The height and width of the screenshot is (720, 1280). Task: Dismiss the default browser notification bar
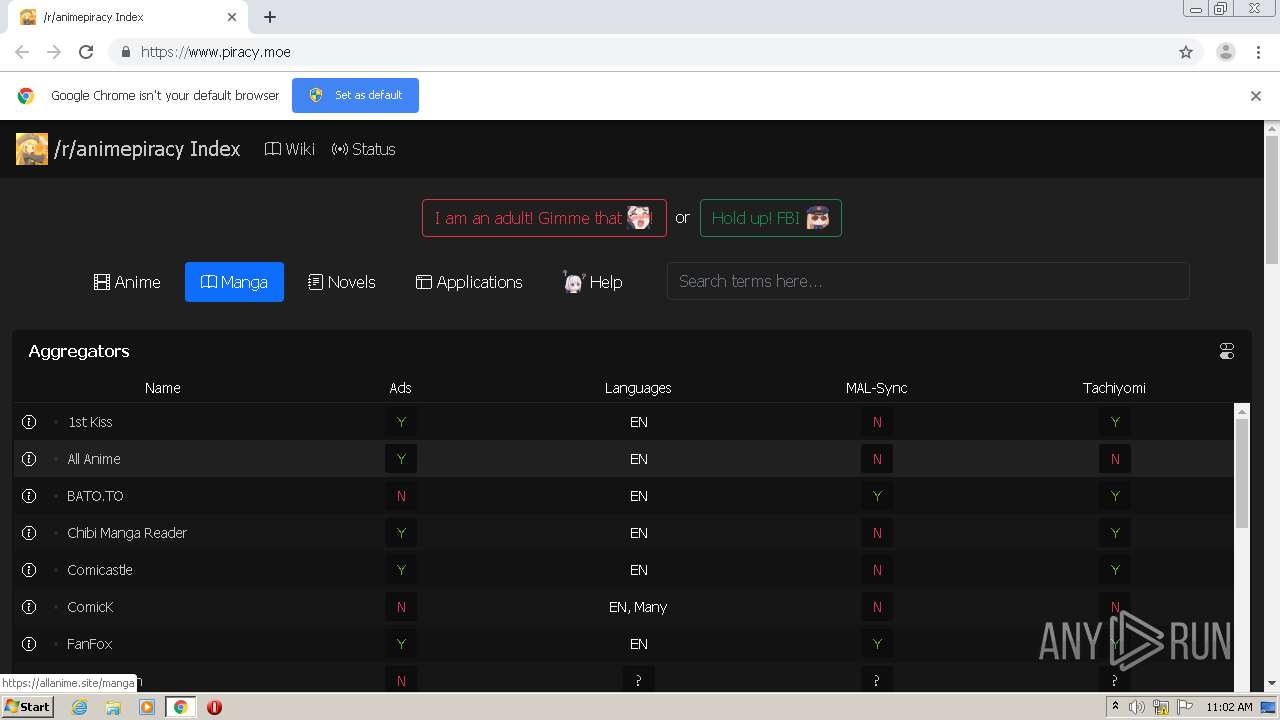point(1256,96)
